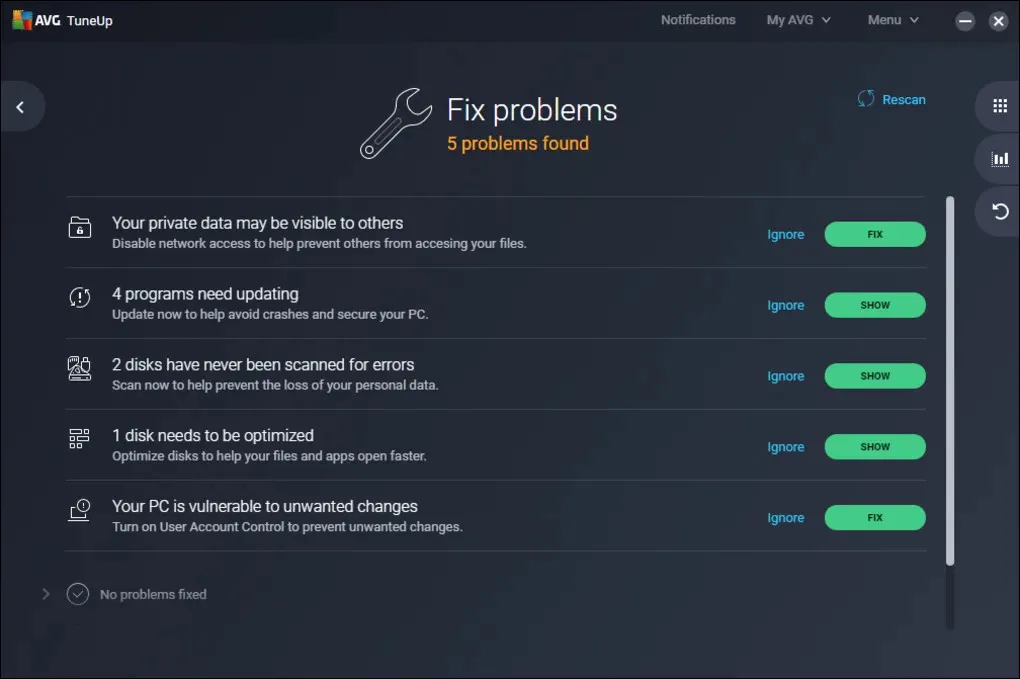Image resolution: width=1020 pixels, height=679 pixels.
Task: Open the Menu dropdown
Action: tap(892, 20)
